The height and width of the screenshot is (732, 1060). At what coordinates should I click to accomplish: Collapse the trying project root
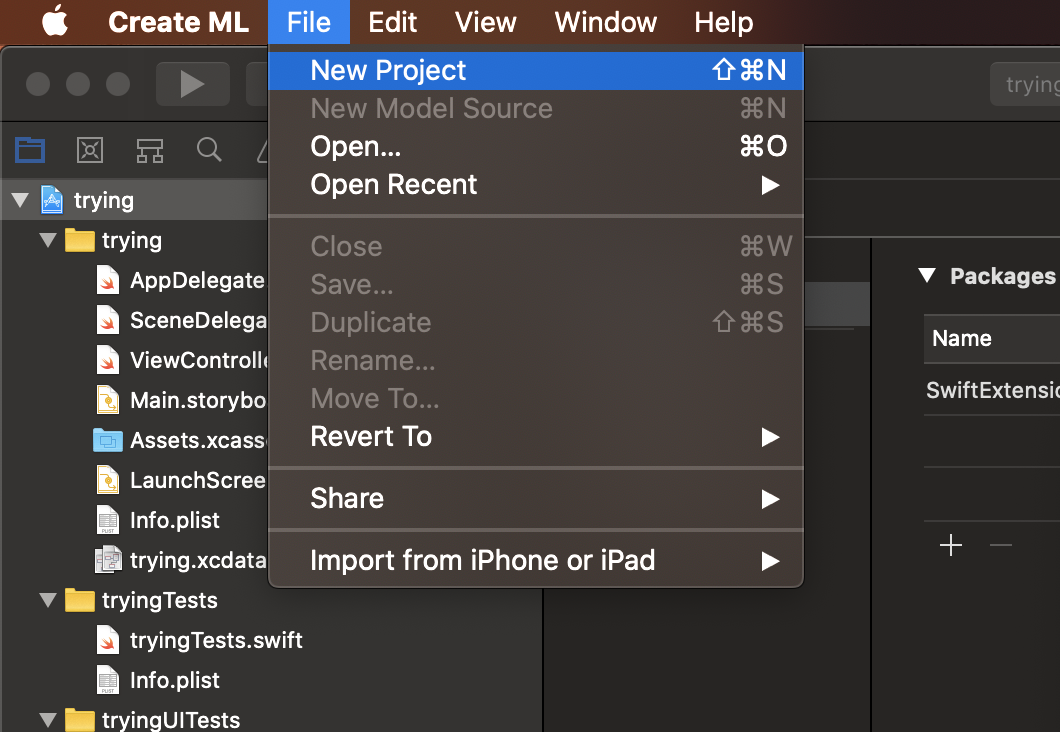20,200
